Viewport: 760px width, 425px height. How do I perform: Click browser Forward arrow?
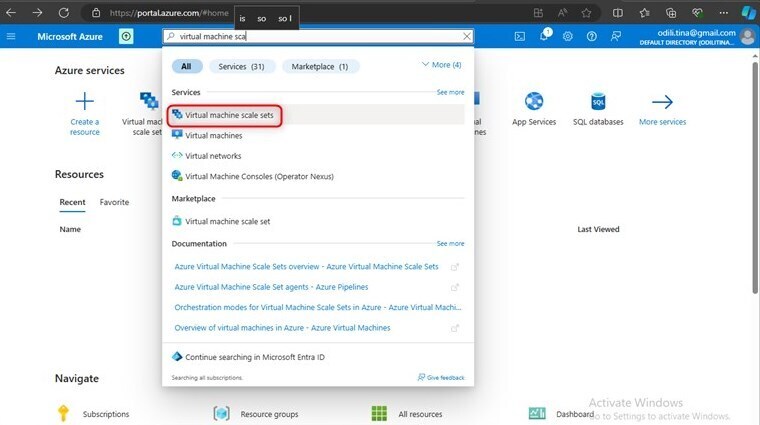pyautogui.click(x=37, y=13)
